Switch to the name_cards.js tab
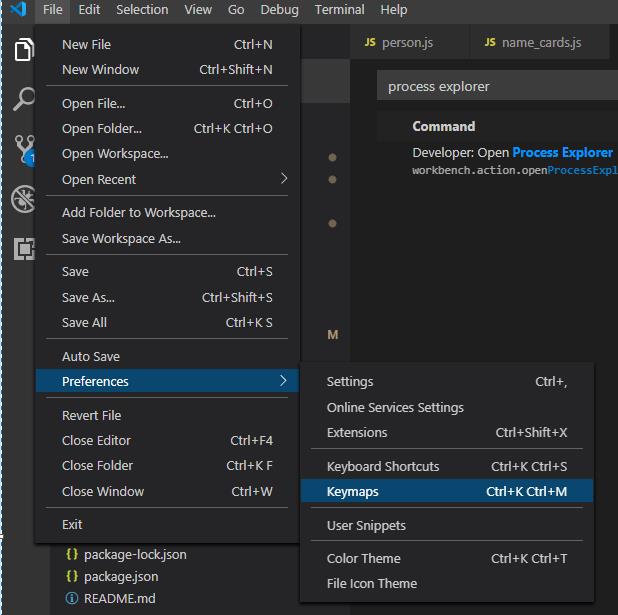618x615 pixels. point(539,42)
